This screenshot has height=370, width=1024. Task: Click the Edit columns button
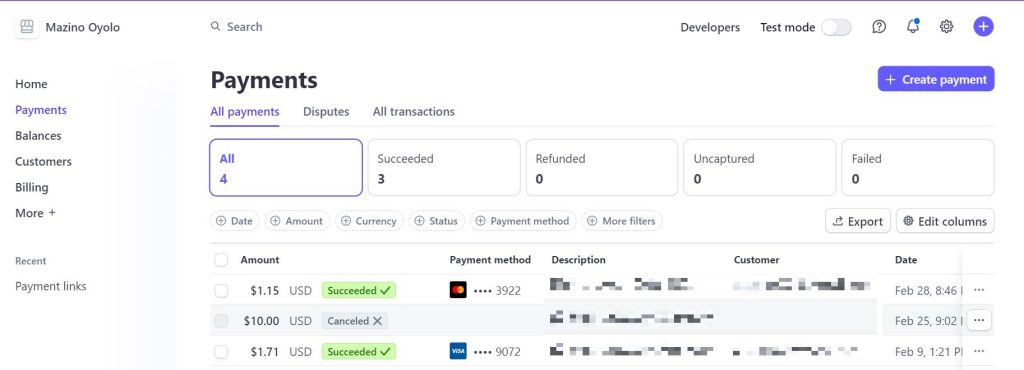pos(945,221)
